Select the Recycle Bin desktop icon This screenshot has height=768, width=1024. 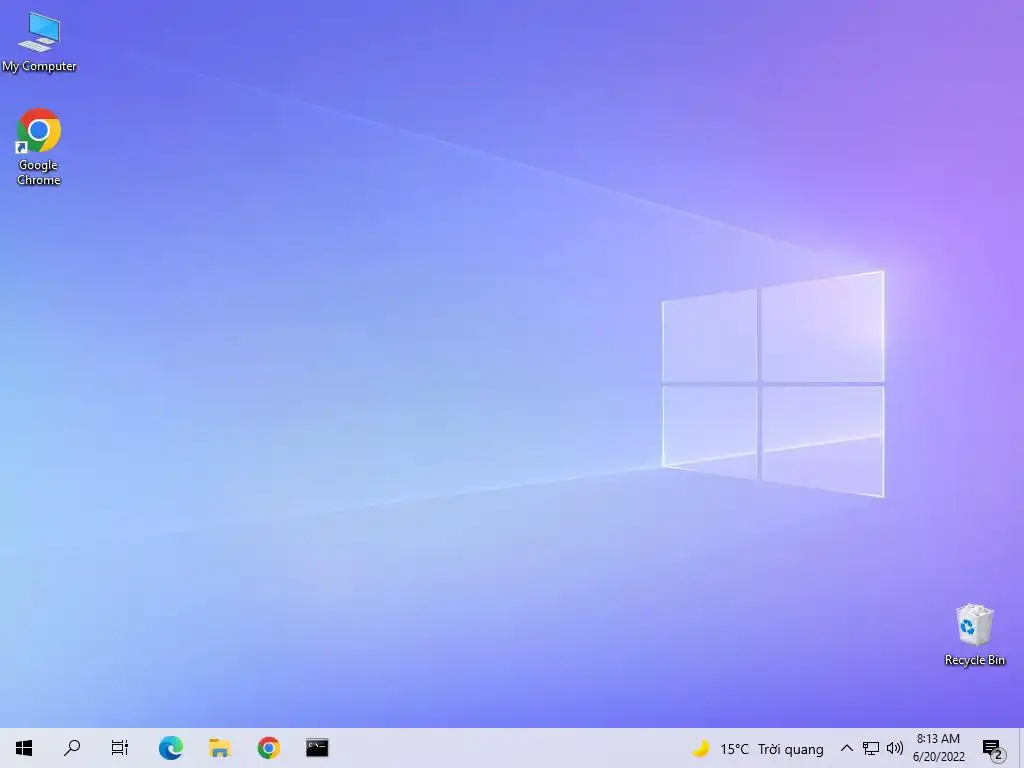pos(974,635)
